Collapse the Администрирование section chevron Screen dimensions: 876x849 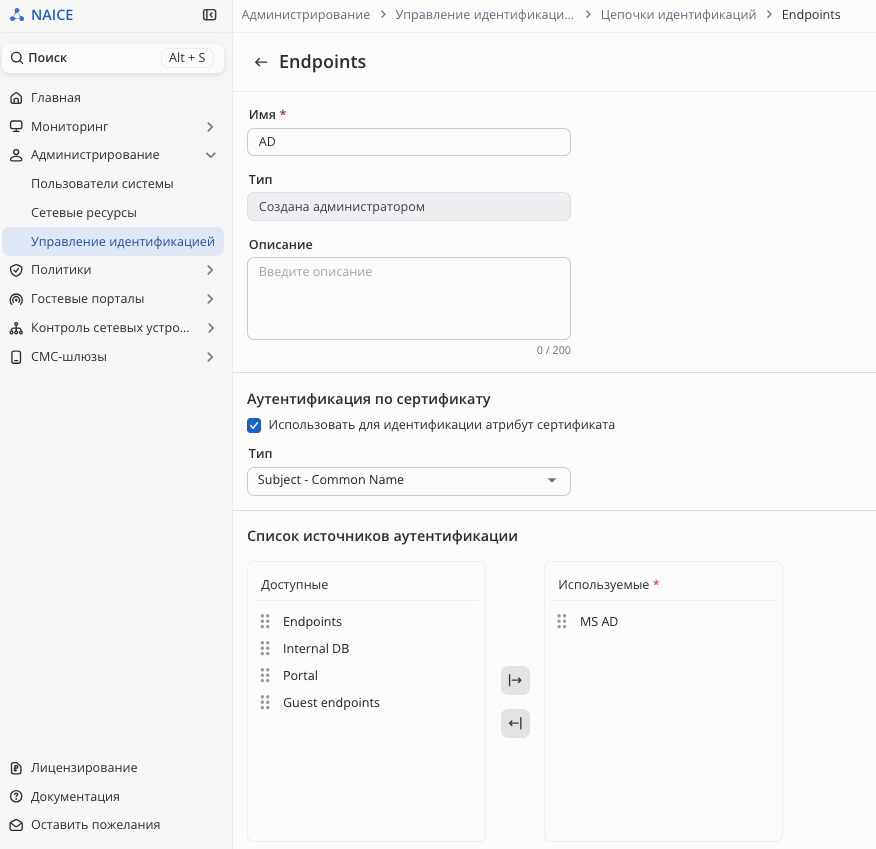(x=210, y=155)
